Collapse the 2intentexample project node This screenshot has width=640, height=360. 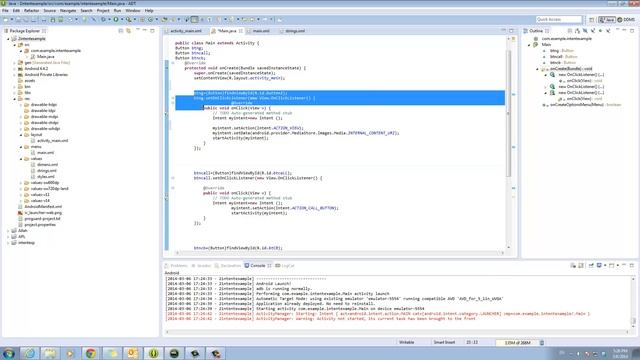(8, 39)
